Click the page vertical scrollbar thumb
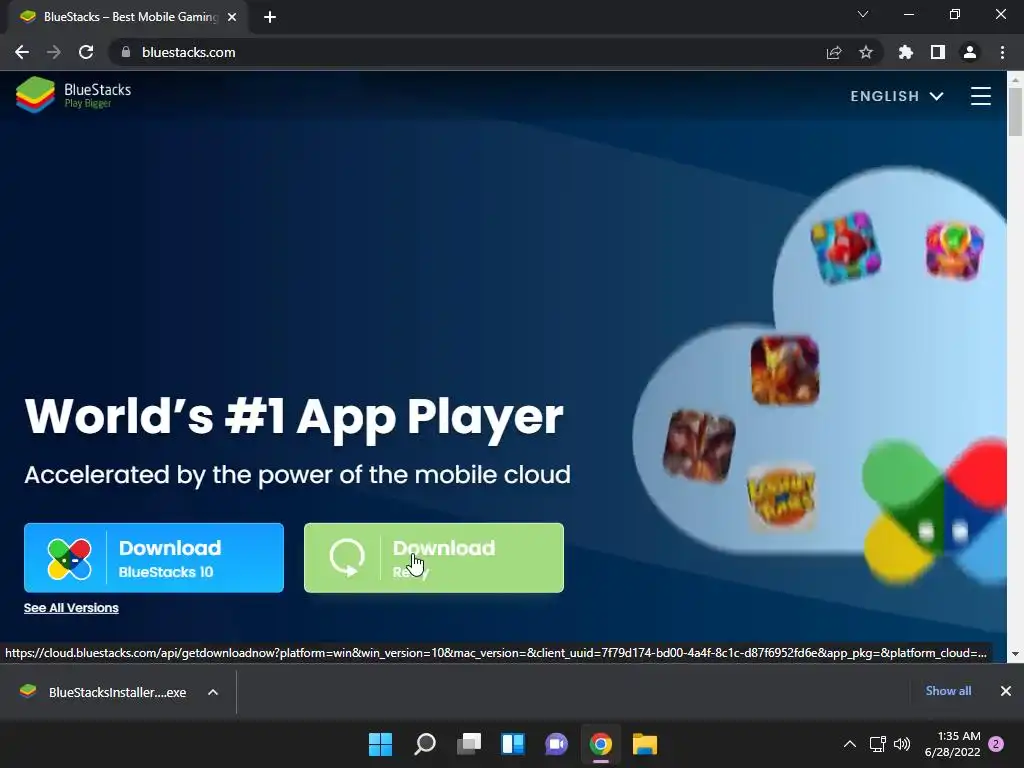The height and width of the screenshot is (768, 1024). pyautogui.click(x=1015, y=111)
